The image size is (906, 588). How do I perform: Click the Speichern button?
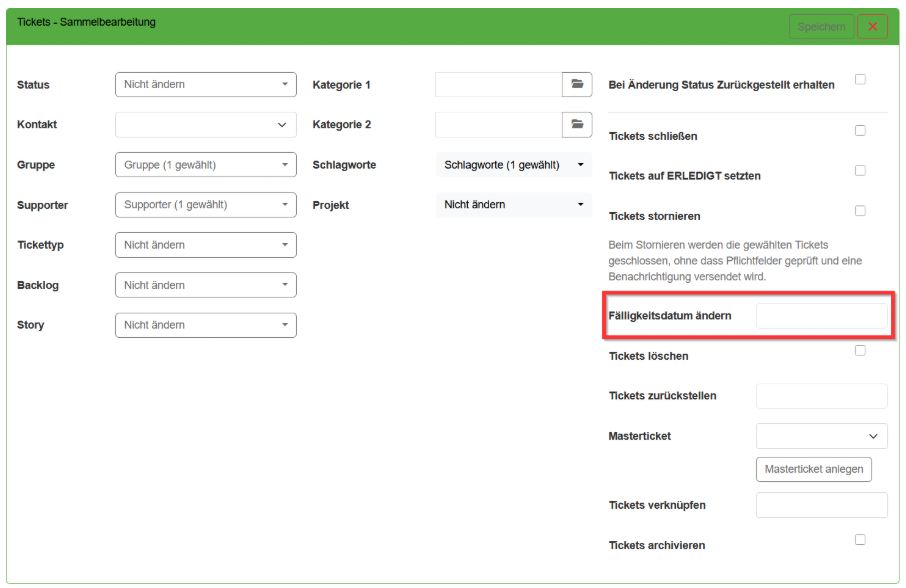[821, 27]
